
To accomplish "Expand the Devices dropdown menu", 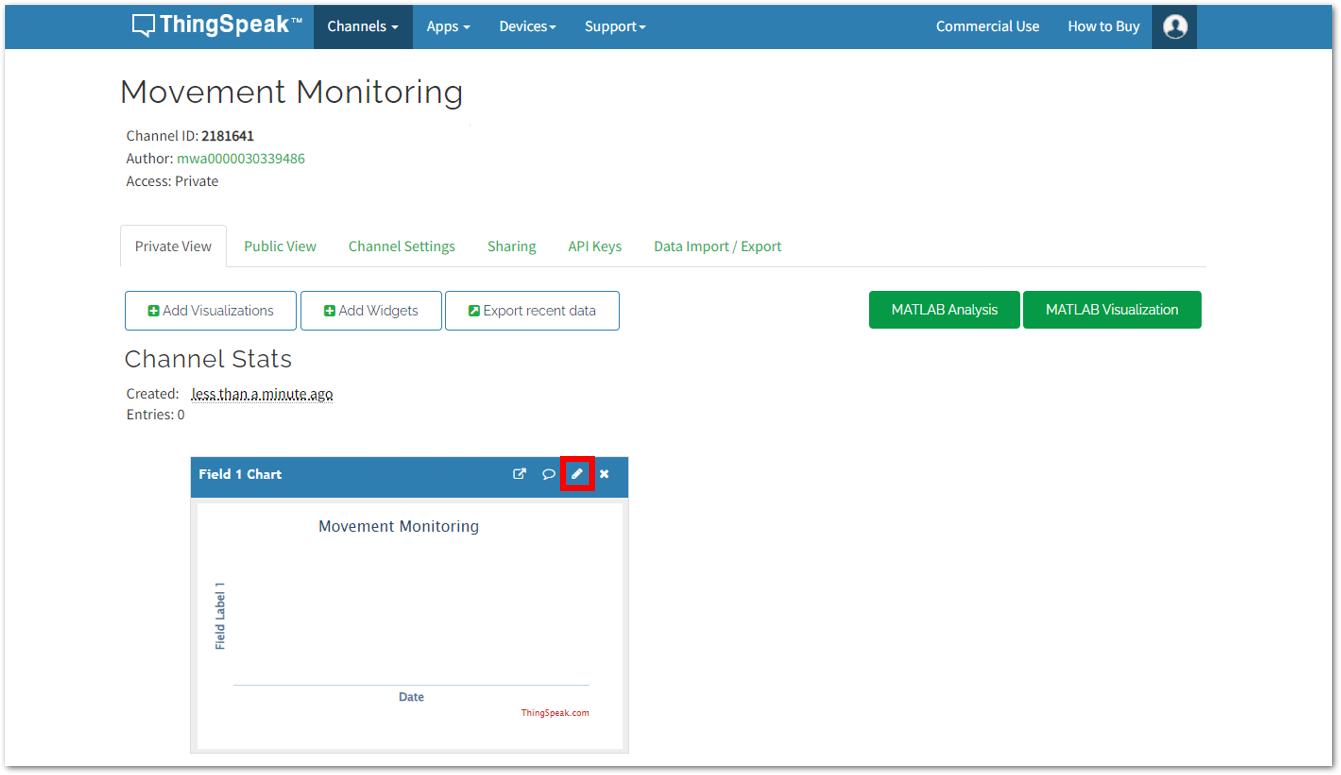I will 528,26.
